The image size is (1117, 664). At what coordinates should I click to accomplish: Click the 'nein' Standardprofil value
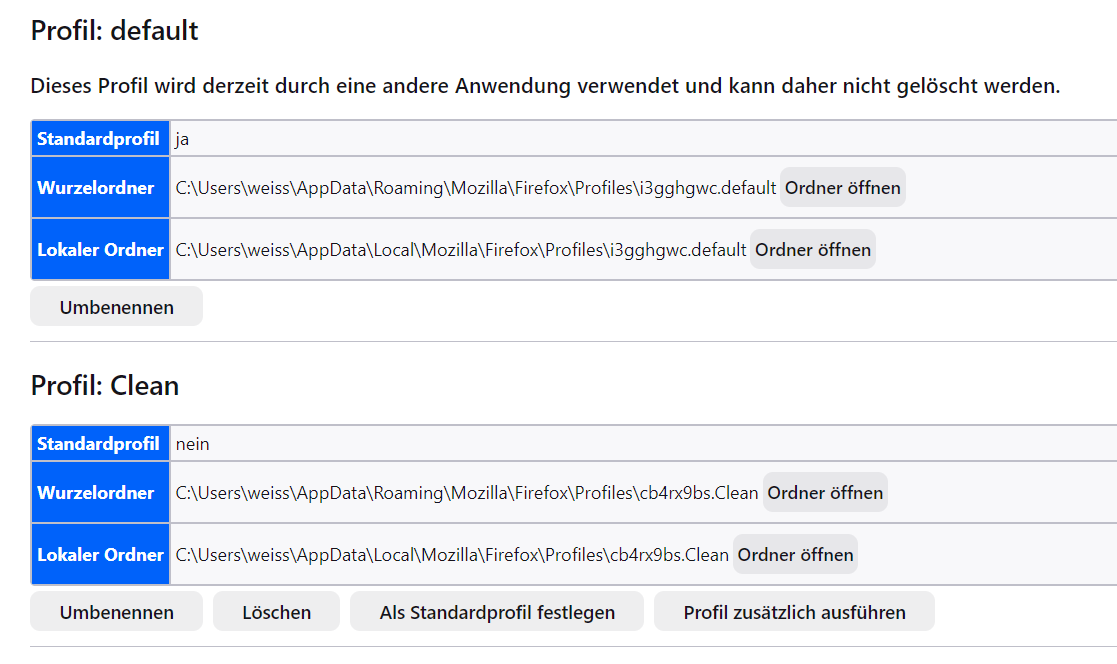(x=193, y=444)
